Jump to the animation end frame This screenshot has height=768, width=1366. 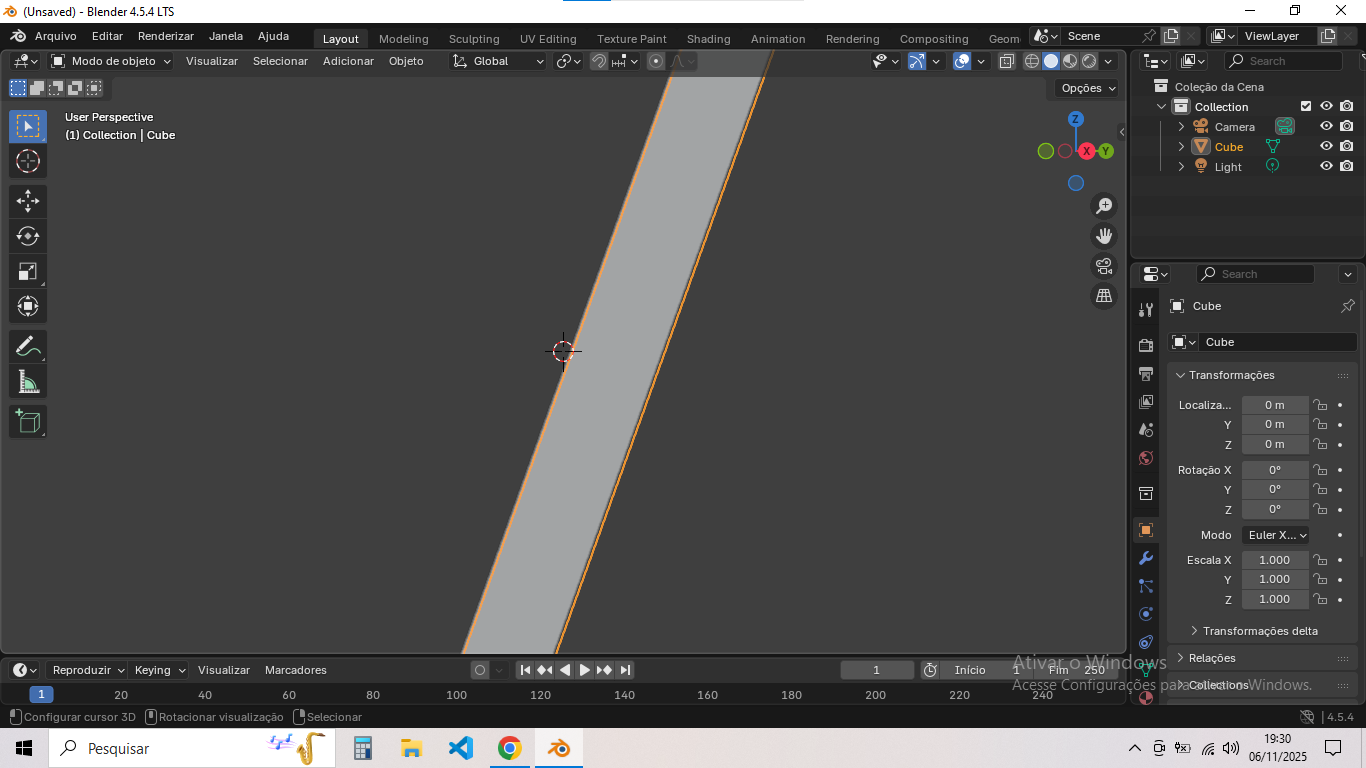coord(625,670)
